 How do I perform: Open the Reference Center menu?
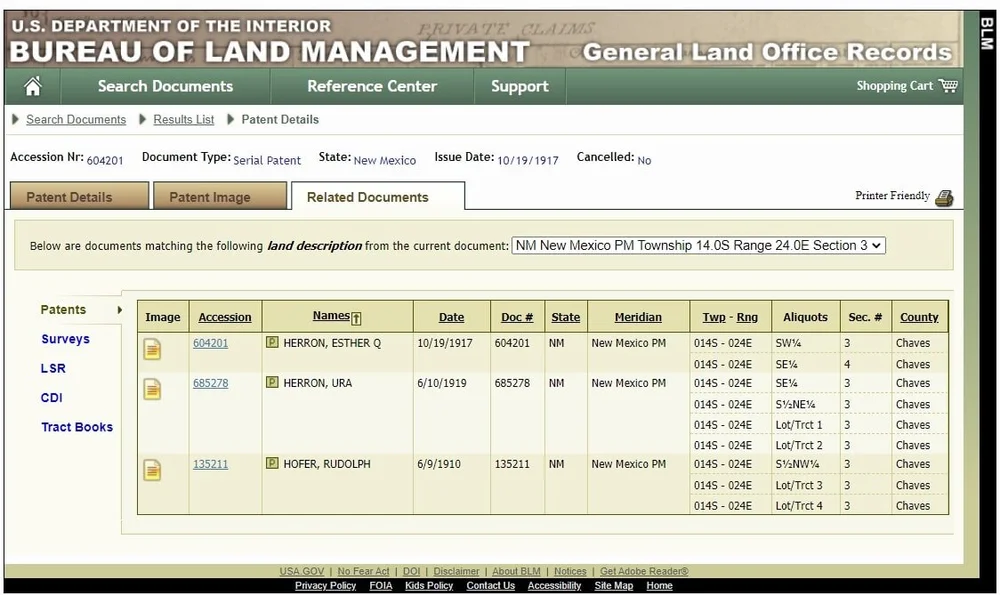coord(372,86)
